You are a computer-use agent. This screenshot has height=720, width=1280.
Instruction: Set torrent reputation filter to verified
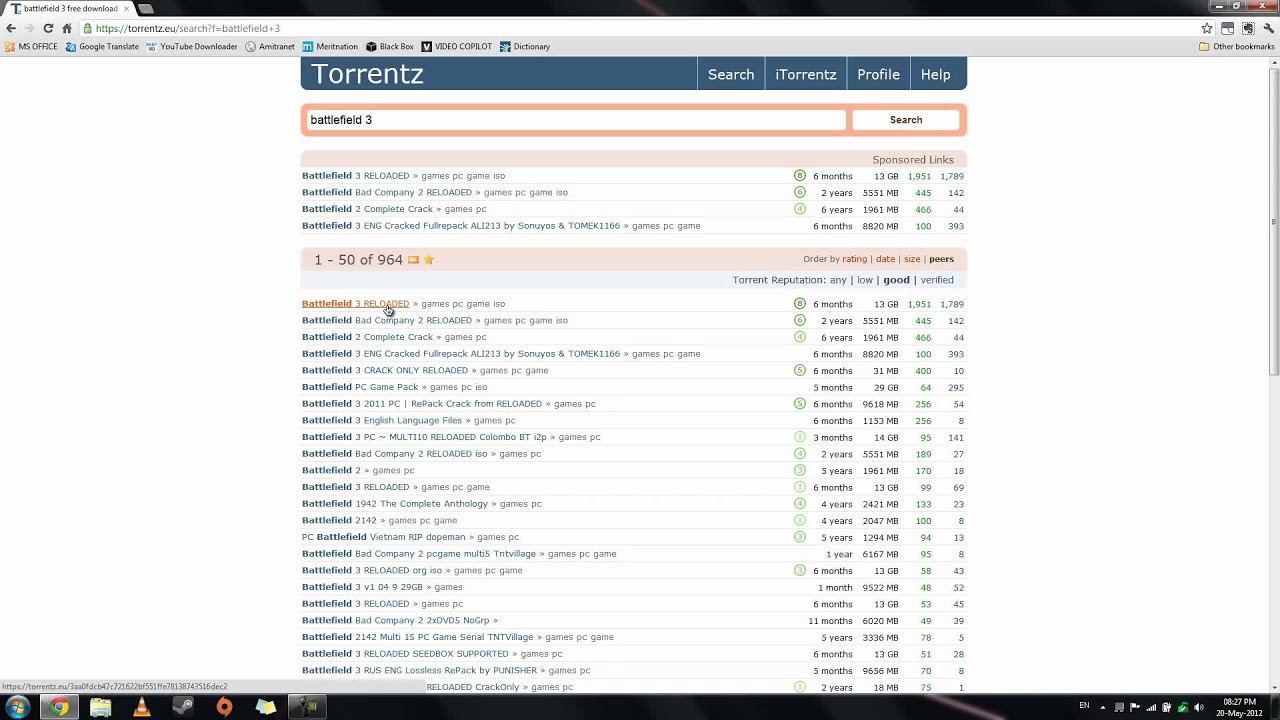(937, 280)
